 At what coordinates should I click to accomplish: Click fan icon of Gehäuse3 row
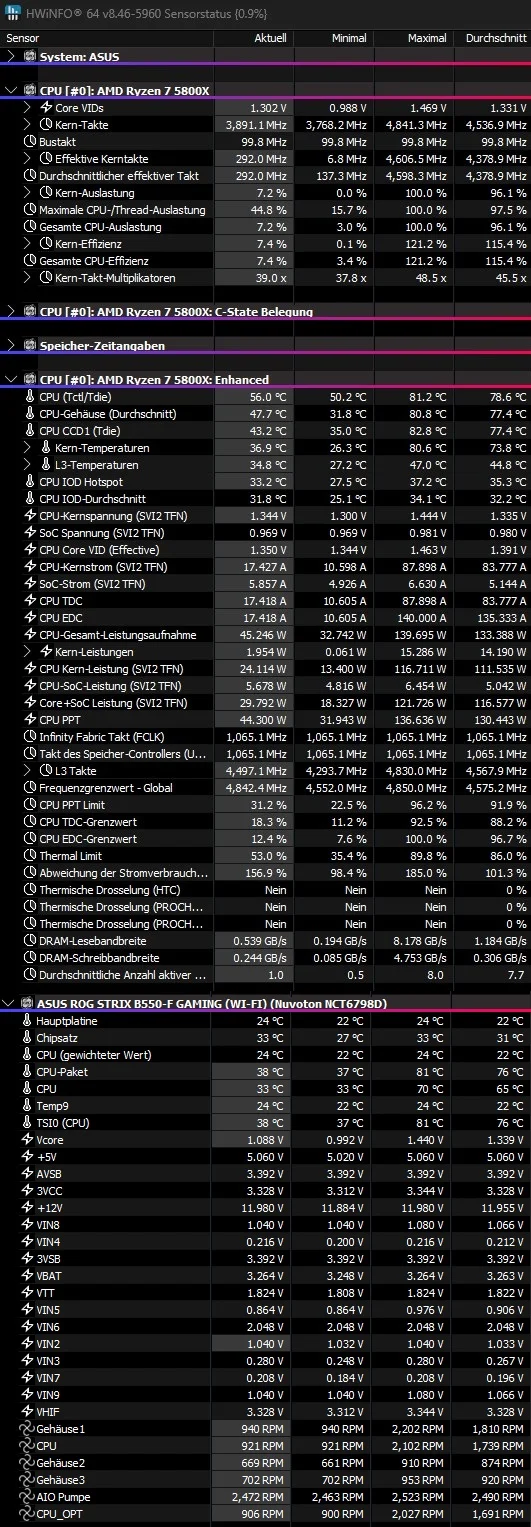(27, 1480)
